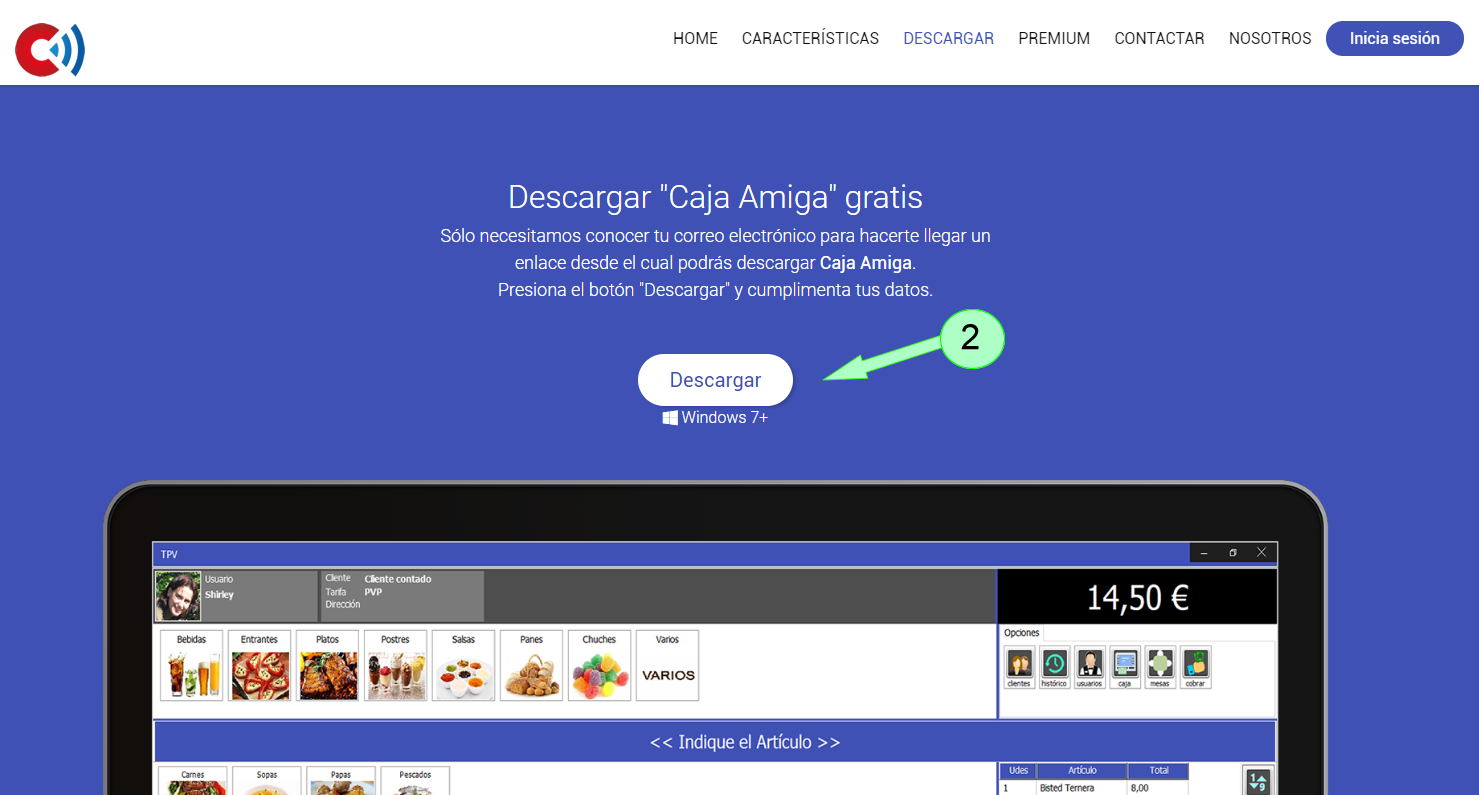Go to the PREMIUM page
Image resolution: width=1479 pixels, height=795 pixels.
[x=1054, y=38]
